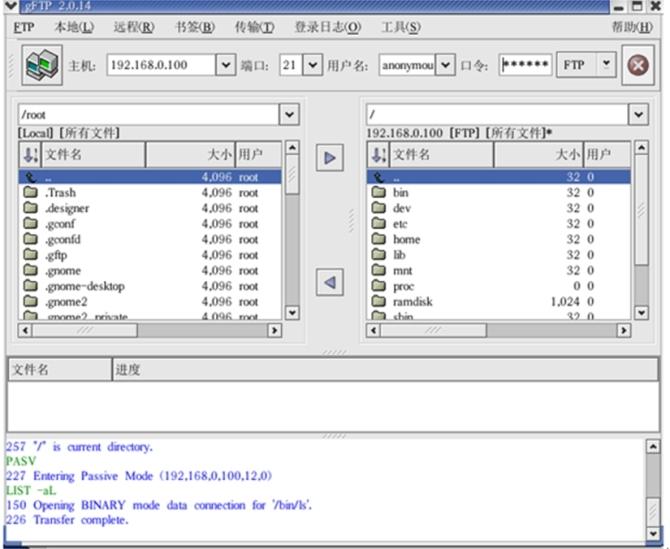This screenshot has height=549, width=670.
Task: Expand the port number dropdown
Action: [x=311, y=66]
